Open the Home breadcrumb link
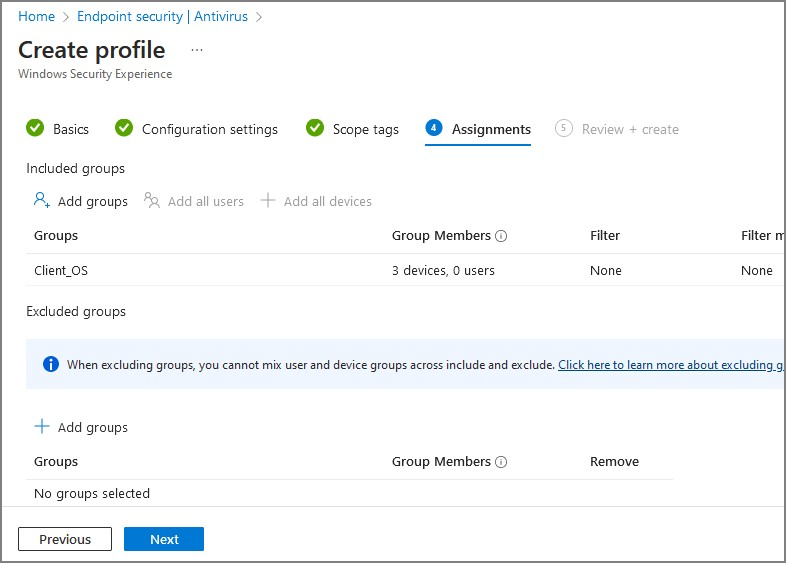The image size is (786, 563). click(x=36, y=17)
